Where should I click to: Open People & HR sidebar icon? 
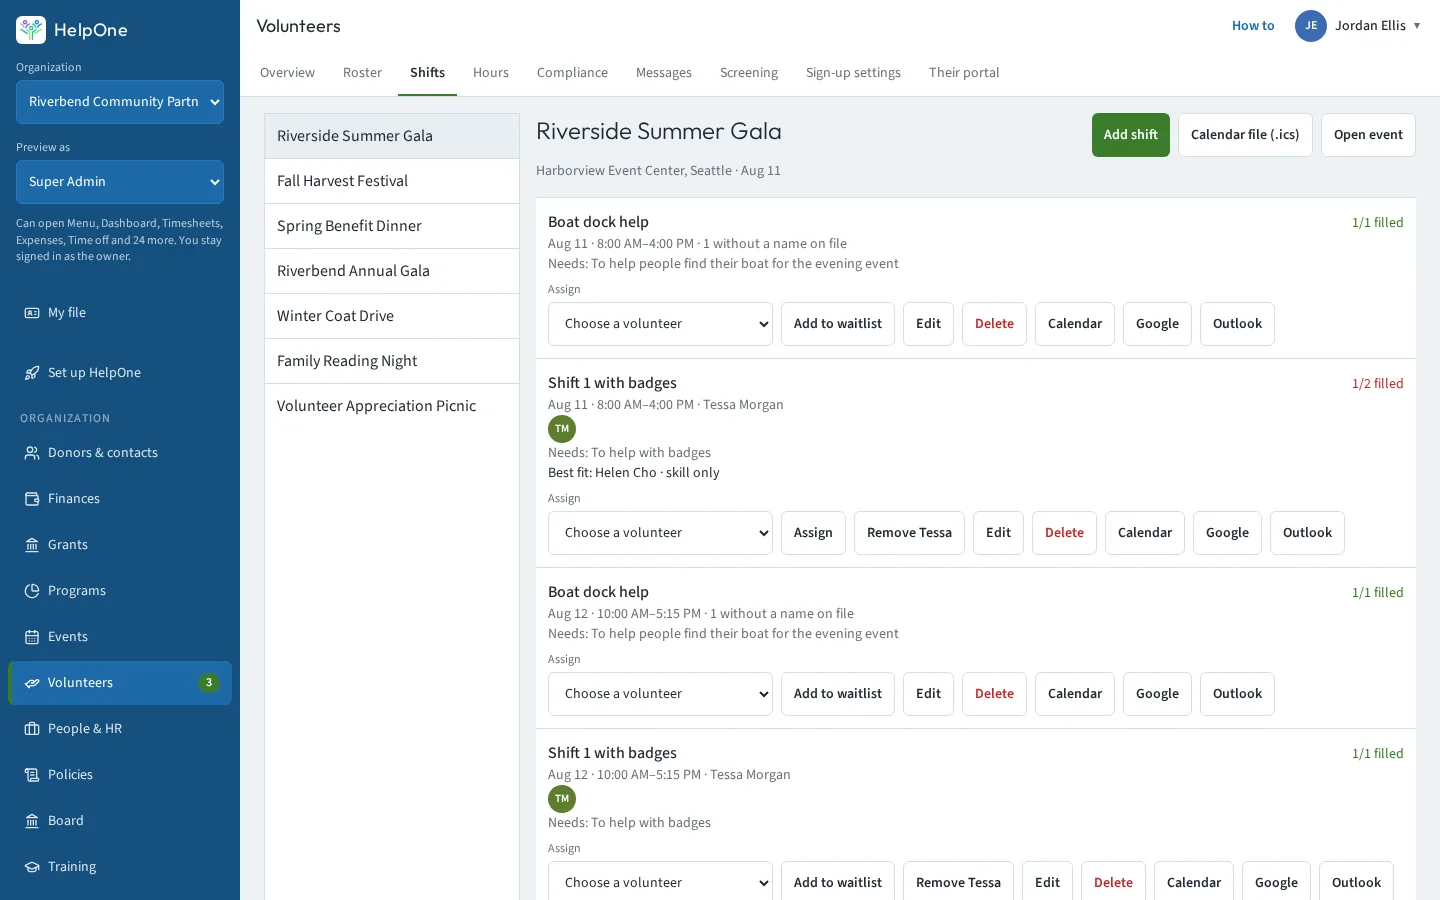pyautogui.click(x=32, y=729)
